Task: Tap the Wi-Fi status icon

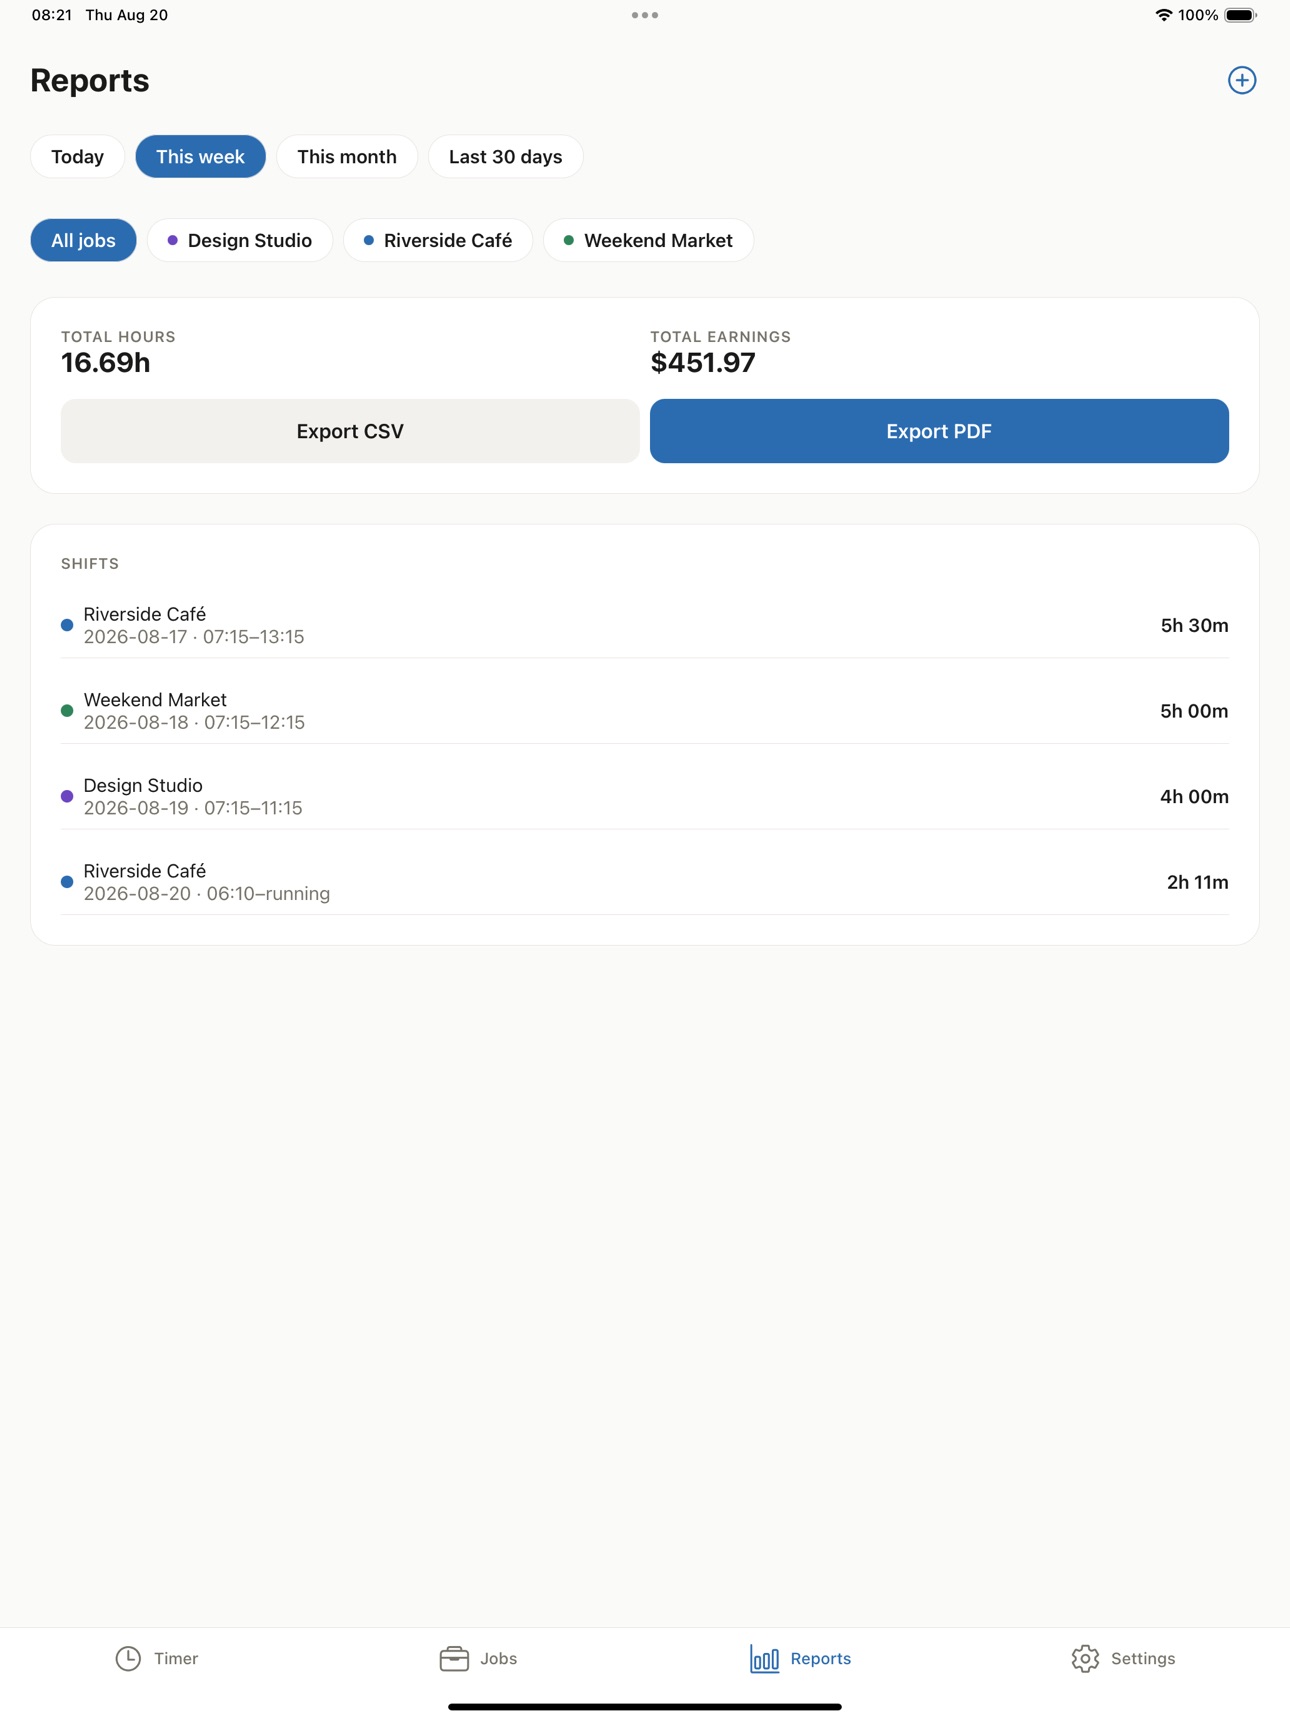Action: tap(1163, 15)
